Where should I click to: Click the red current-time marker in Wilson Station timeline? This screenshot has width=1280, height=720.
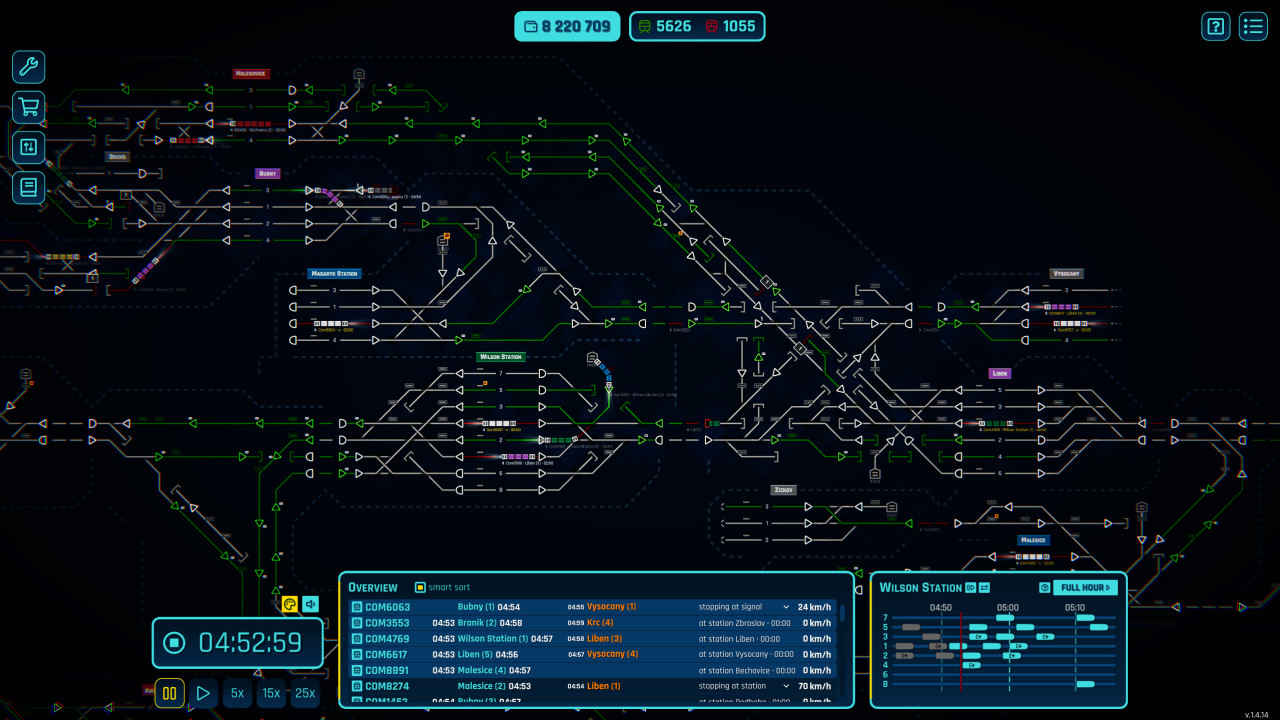tap(961, 650)
